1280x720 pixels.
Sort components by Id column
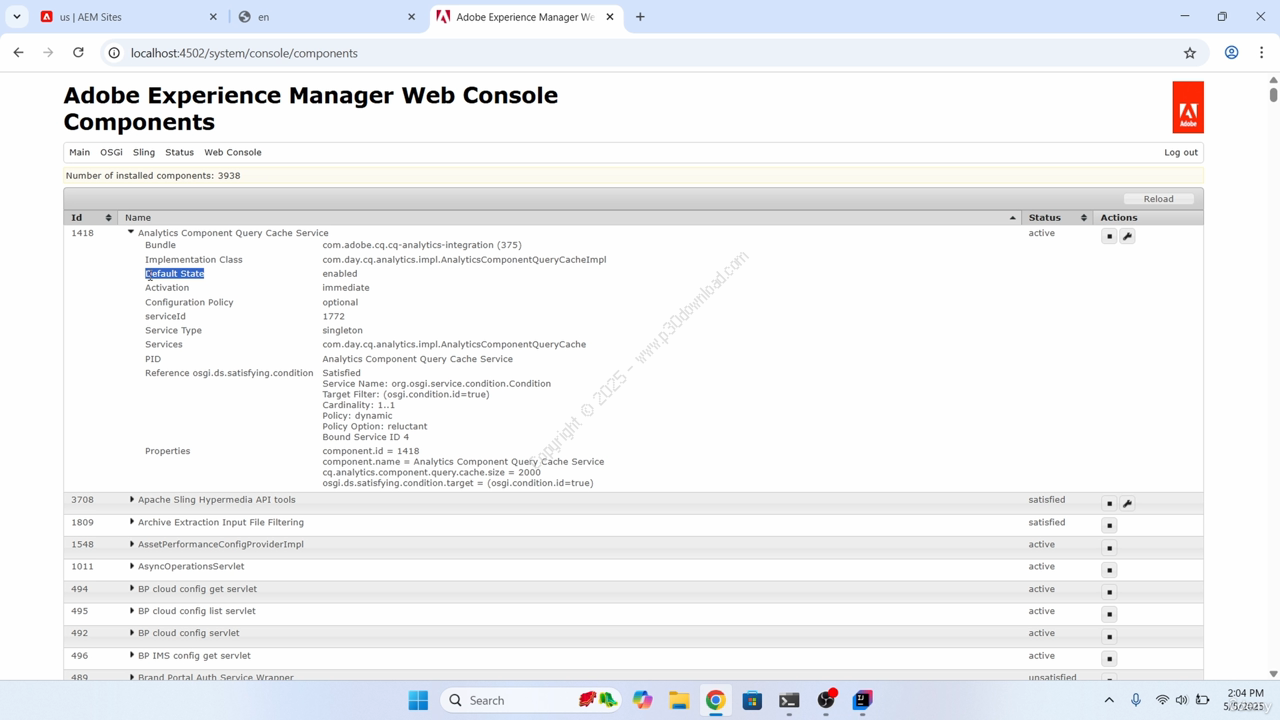coord(90,217)
